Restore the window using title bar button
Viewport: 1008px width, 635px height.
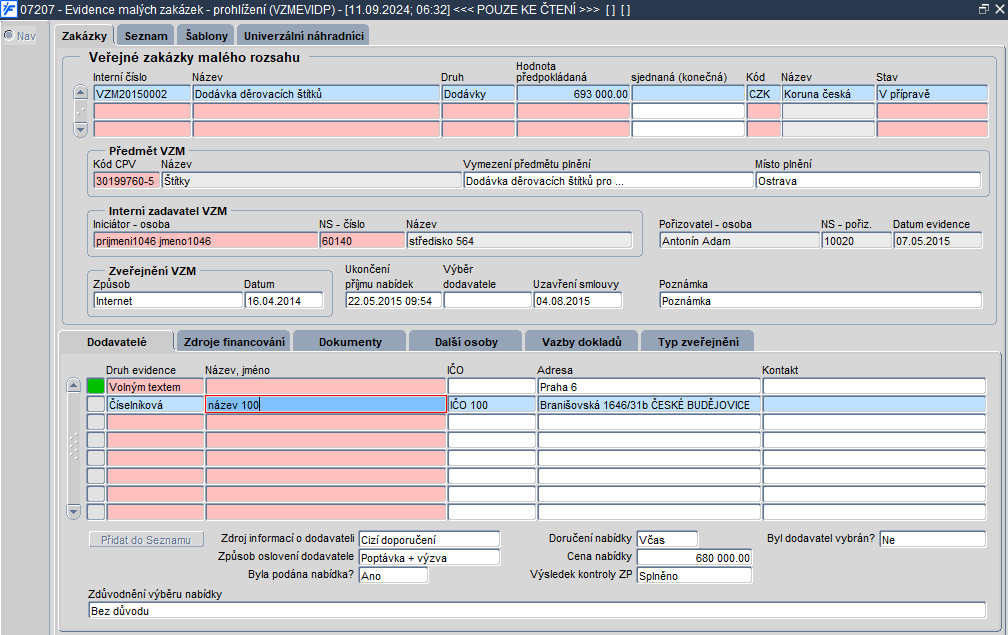tap(984, 9)
